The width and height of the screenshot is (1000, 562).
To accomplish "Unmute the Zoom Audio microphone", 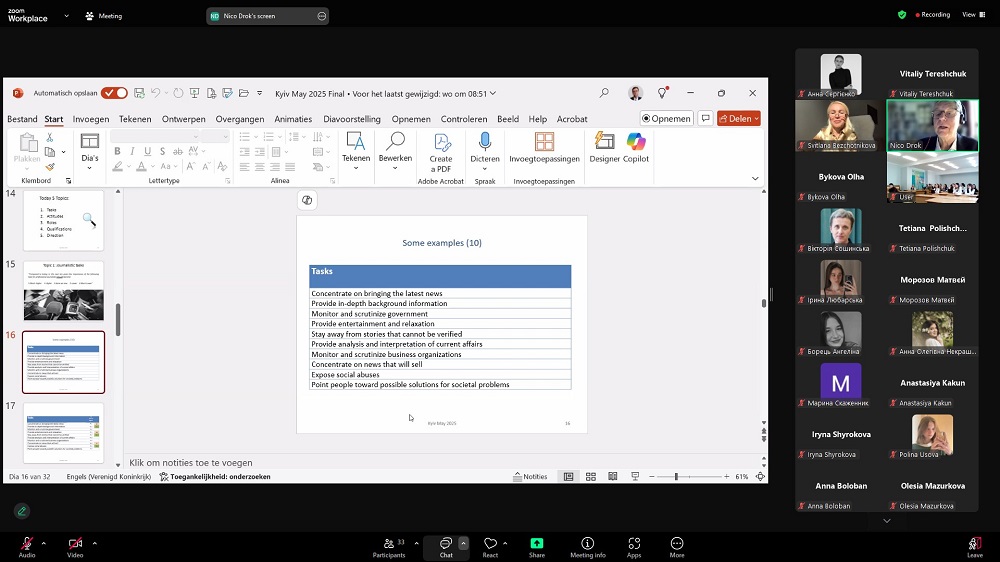I will click(x=27, y=544).
